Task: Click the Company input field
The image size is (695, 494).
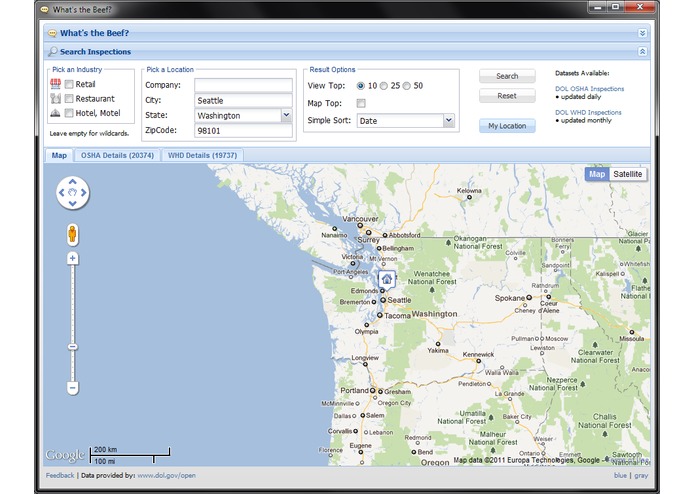Action: (x=243, y=85)
